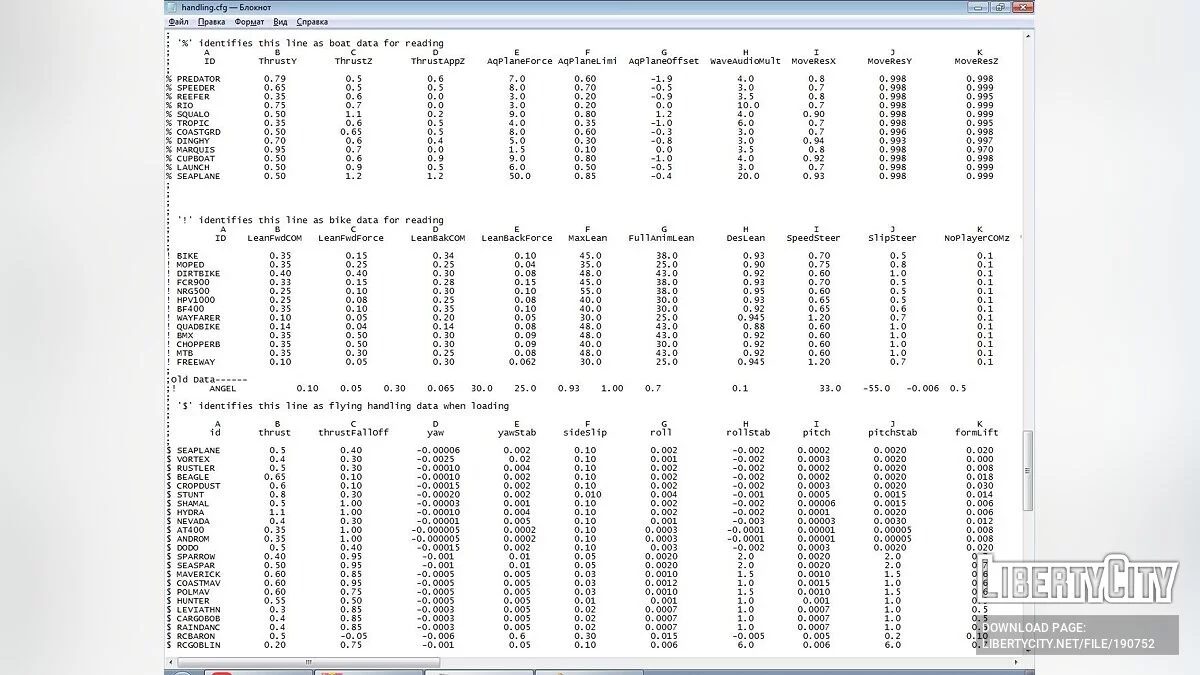The height and width of the screenshot is (675, 1200).
Task: Close the handling.cfg Notepad window
Action: (x=1021, y=7)
